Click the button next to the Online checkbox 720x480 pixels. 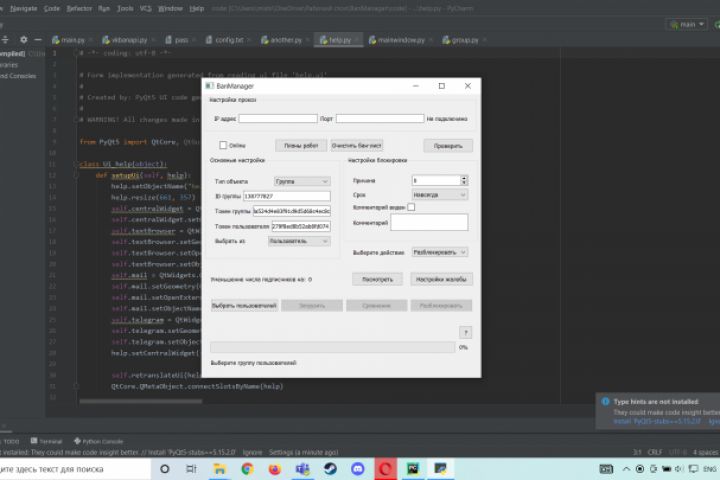[x=301, y=146]
